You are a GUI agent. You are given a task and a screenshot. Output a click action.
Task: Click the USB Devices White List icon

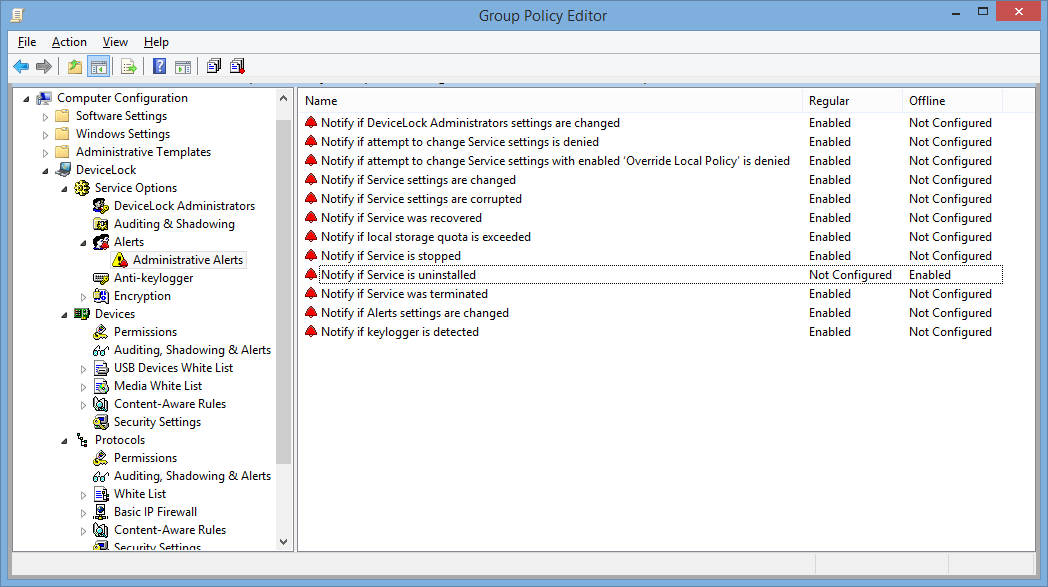[x=101, y=368]
